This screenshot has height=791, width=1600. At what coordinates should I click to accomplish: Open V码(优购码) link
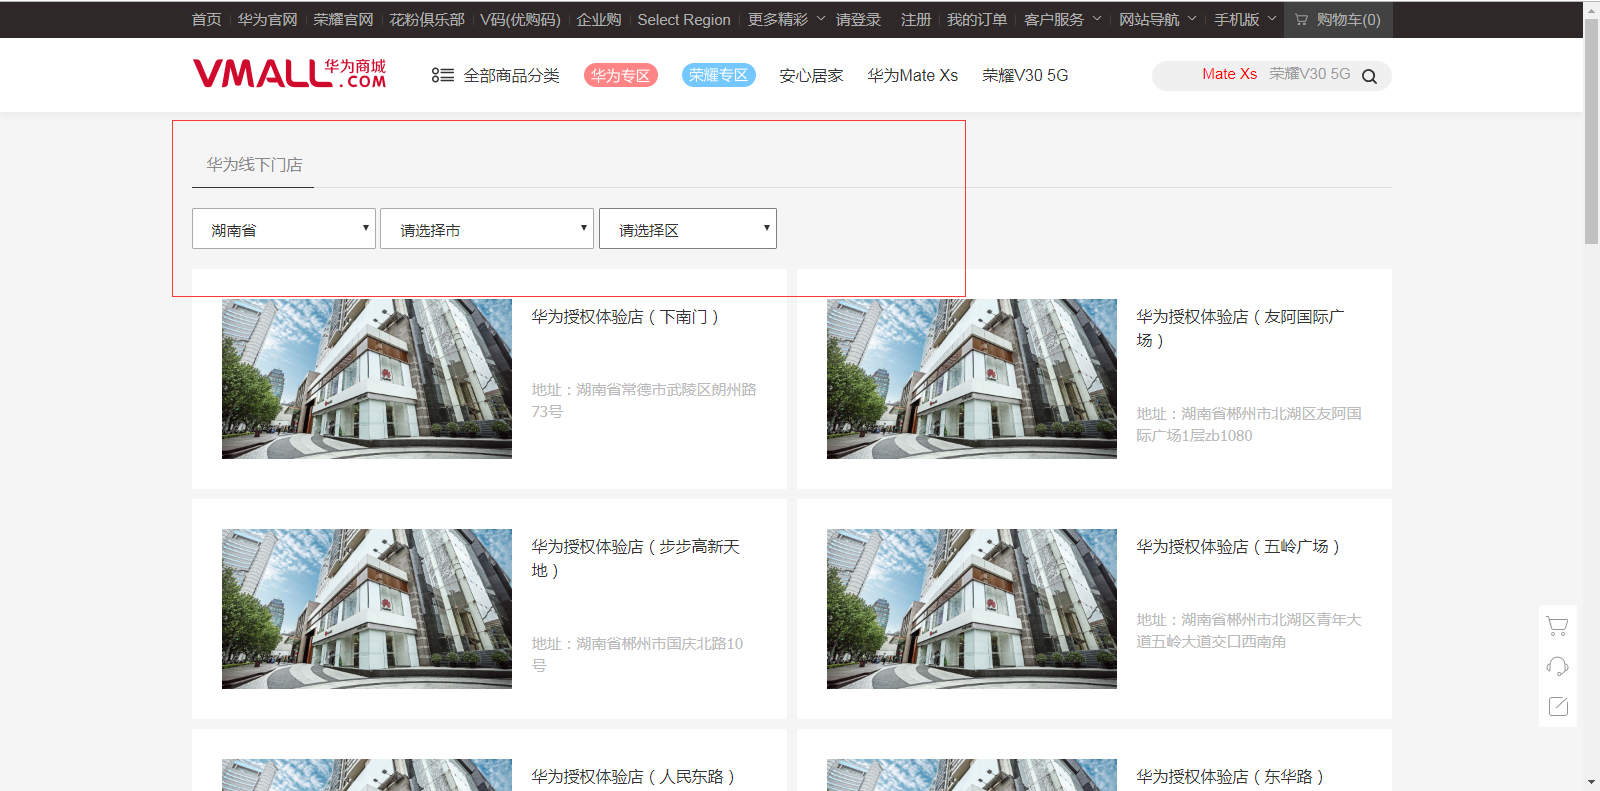coord(520,19)
